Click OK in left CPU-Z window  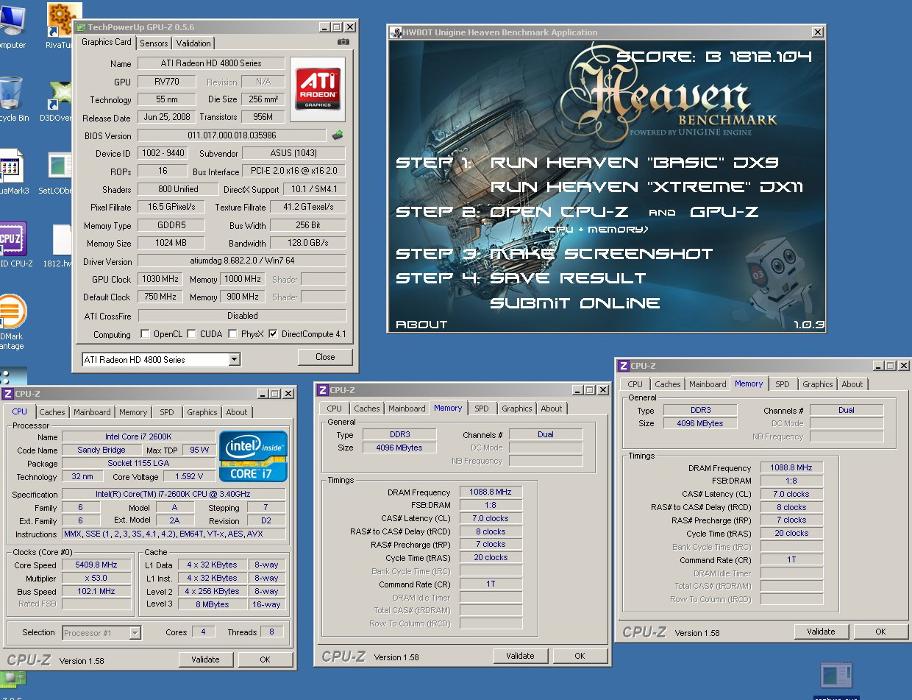(x=265, y=659)
